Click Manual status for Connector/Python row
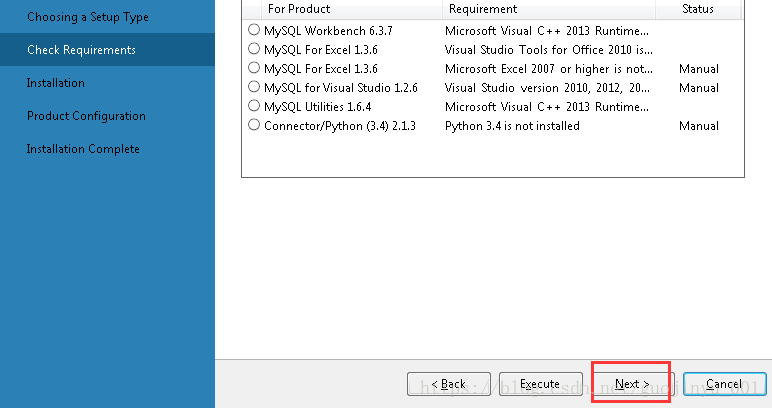Viewport: 772px width, 408px height. tap(698, 126)
